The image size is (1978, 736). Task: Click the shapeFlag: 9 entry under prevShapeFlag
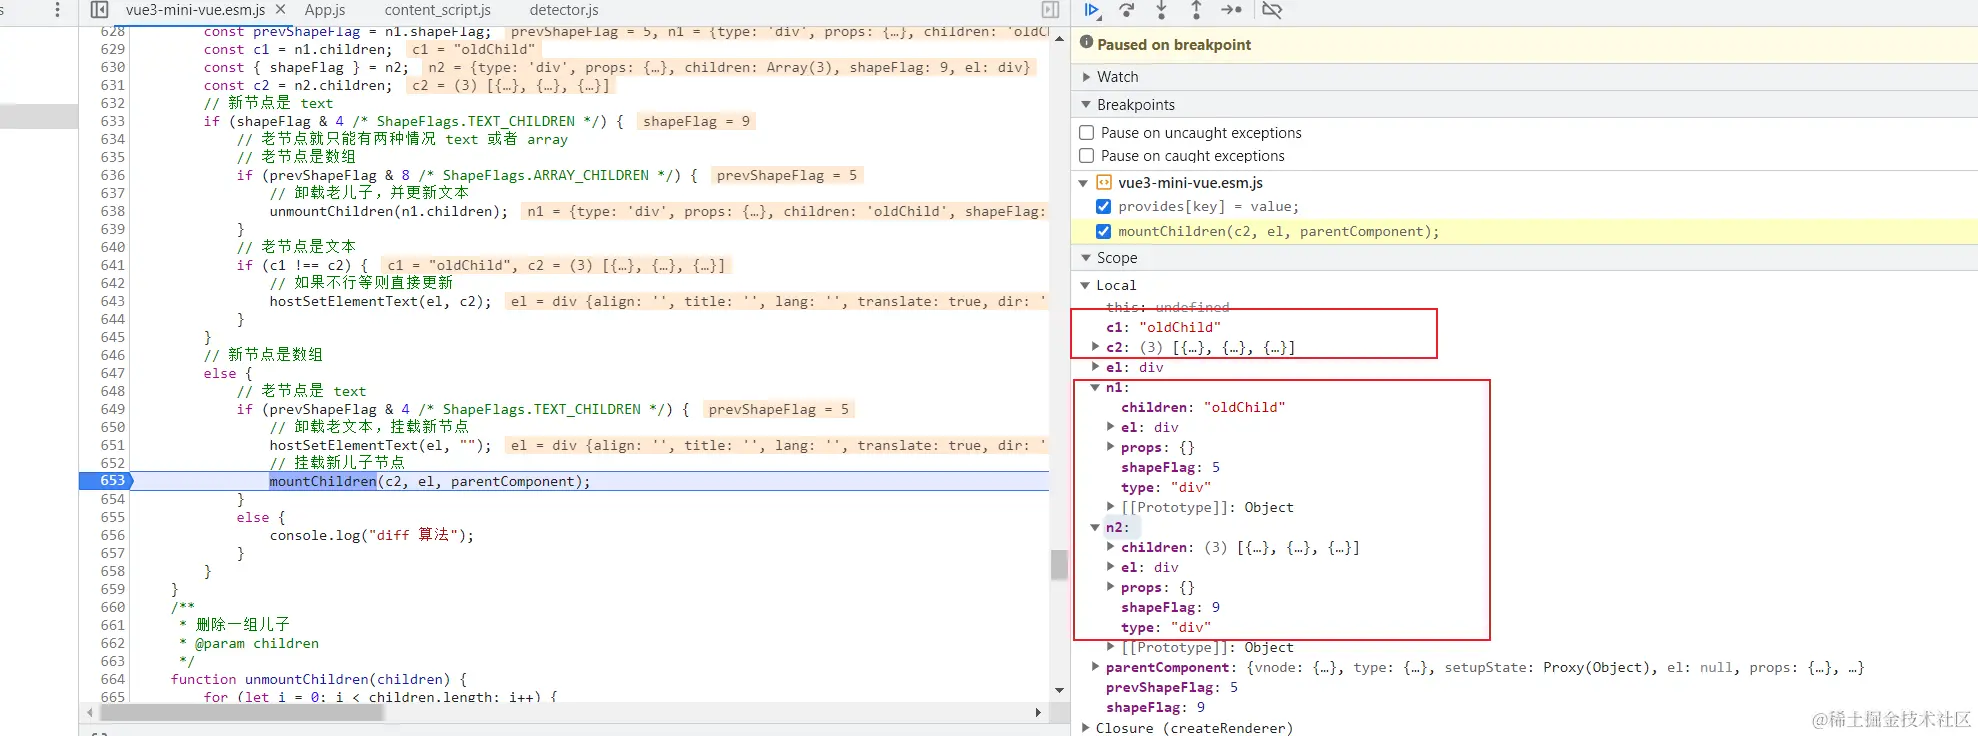click(1155, 707)
